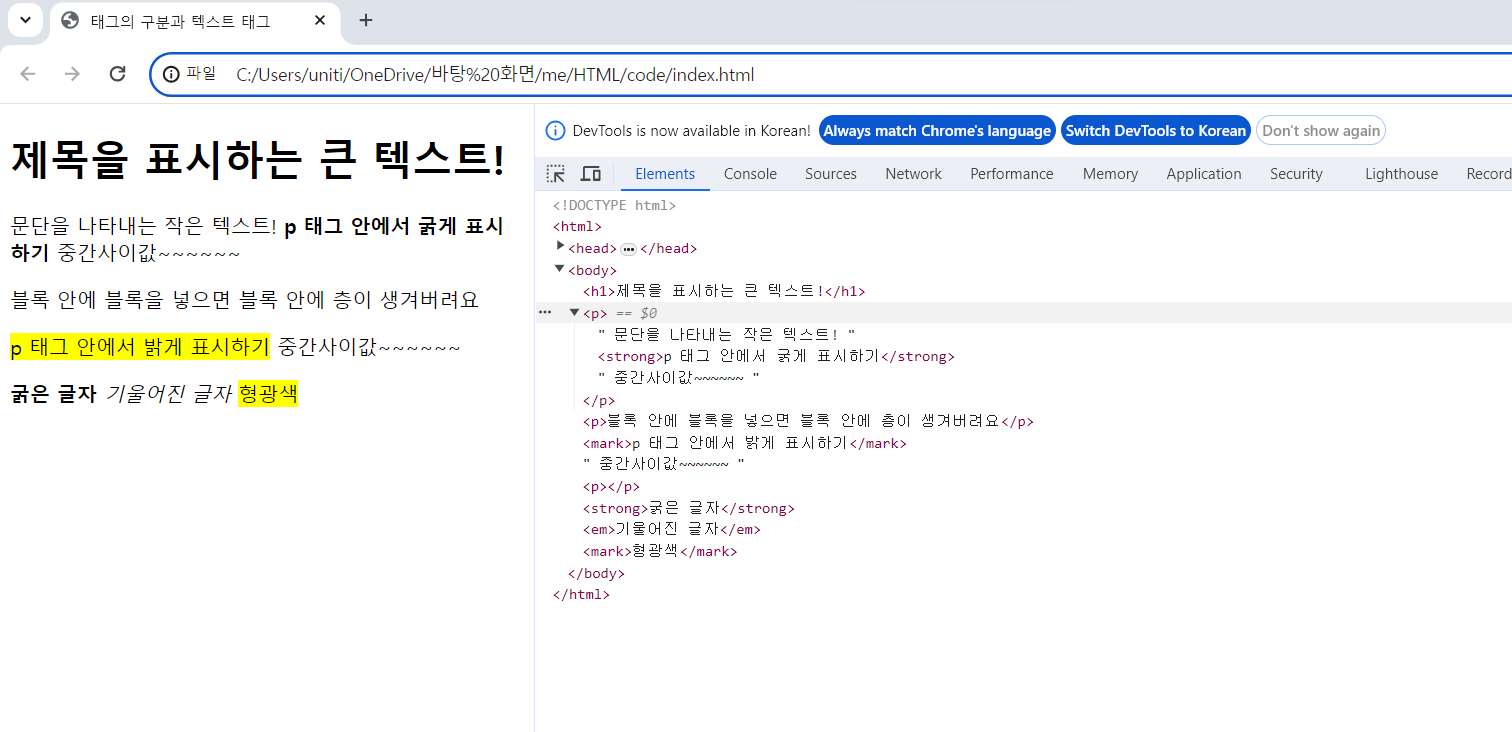The height and width of the screenshot is (732, 1512).
Task: Click the more-actions ellipsis beside the selected p element
Action: click(x=544, y=312)
